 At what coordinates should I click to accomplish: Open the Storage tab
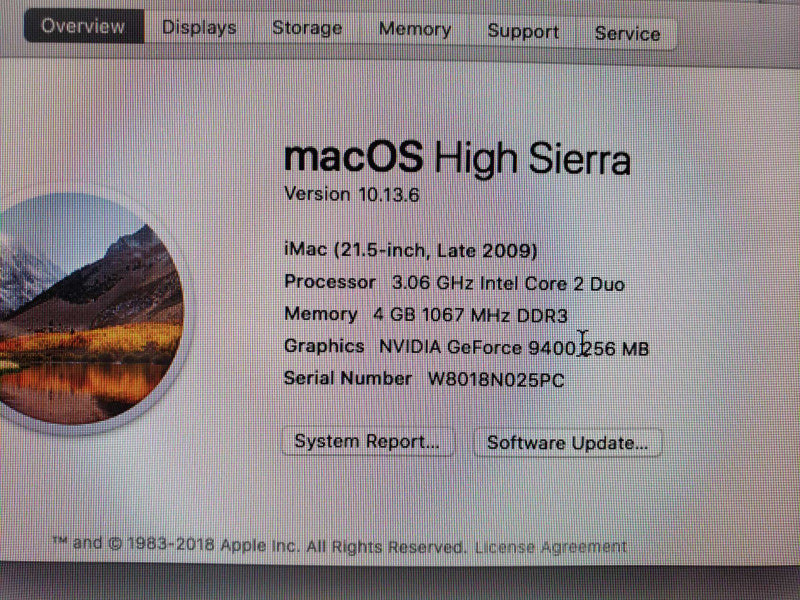[307, 28]
